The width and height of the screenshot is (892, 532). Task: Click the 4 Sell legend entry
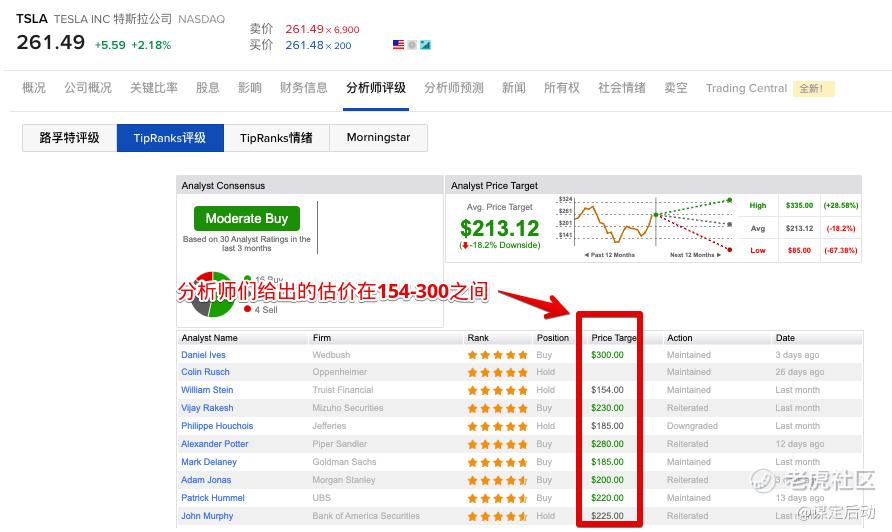(261, 310)
